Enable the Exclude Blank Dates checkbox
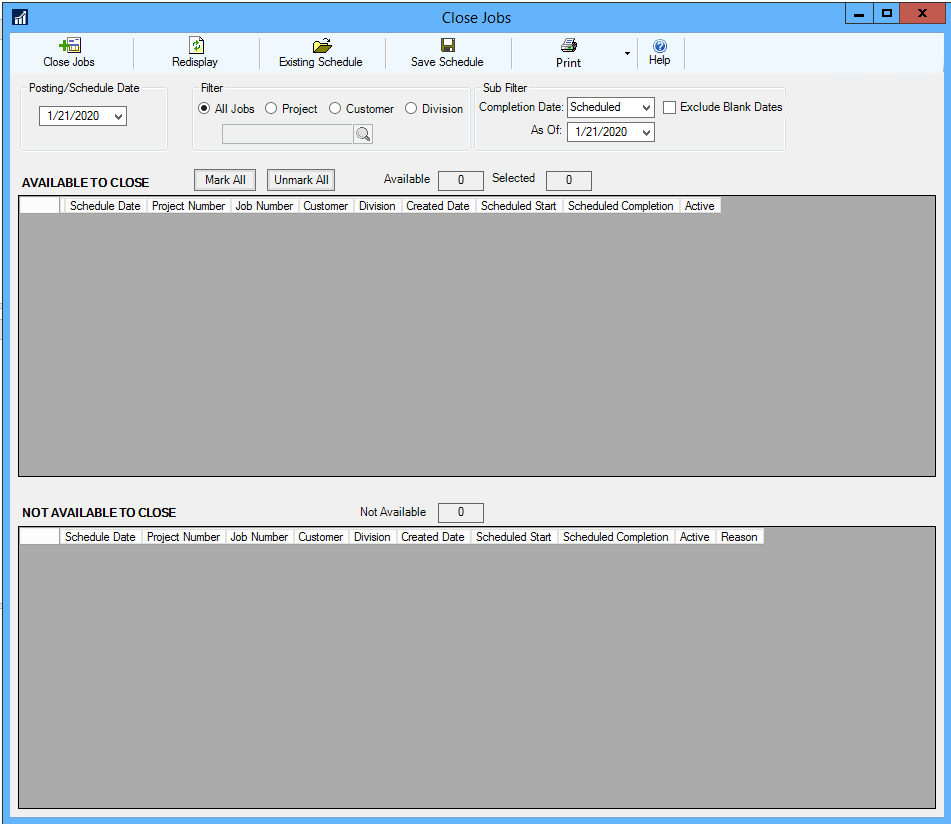Screen dimensions: 951x824 pyautogui.click(x=670, y=107)
